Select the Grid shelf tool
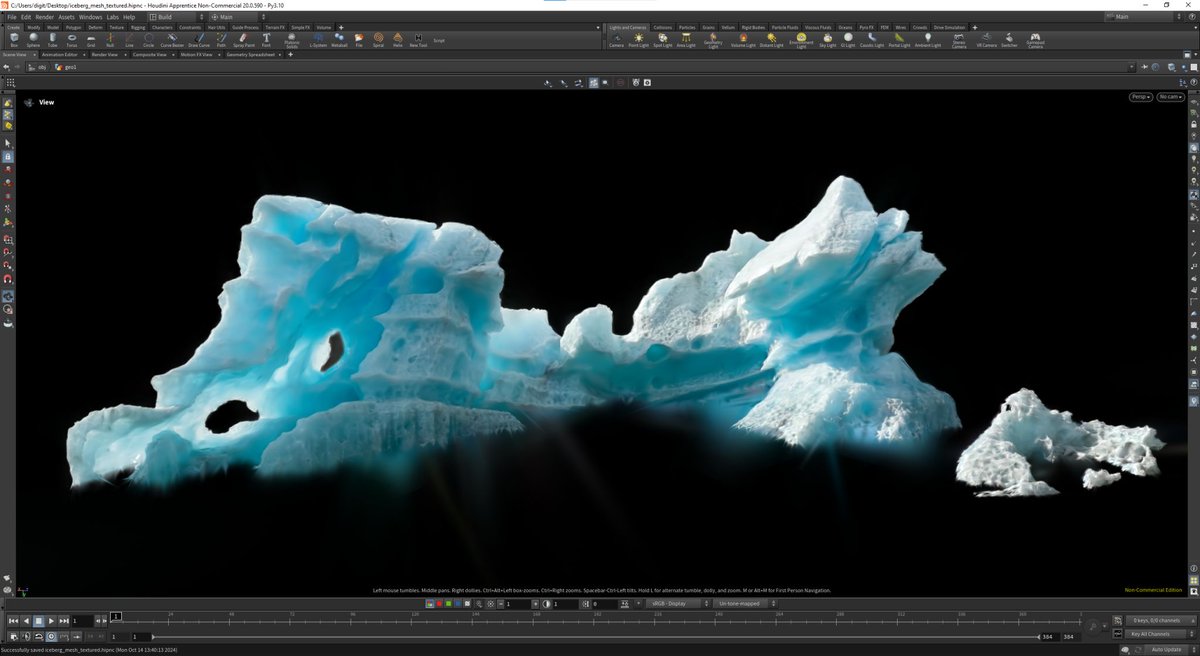This screenshot has height=656, width=1200. pyautogui.click(x=91, y=40)
